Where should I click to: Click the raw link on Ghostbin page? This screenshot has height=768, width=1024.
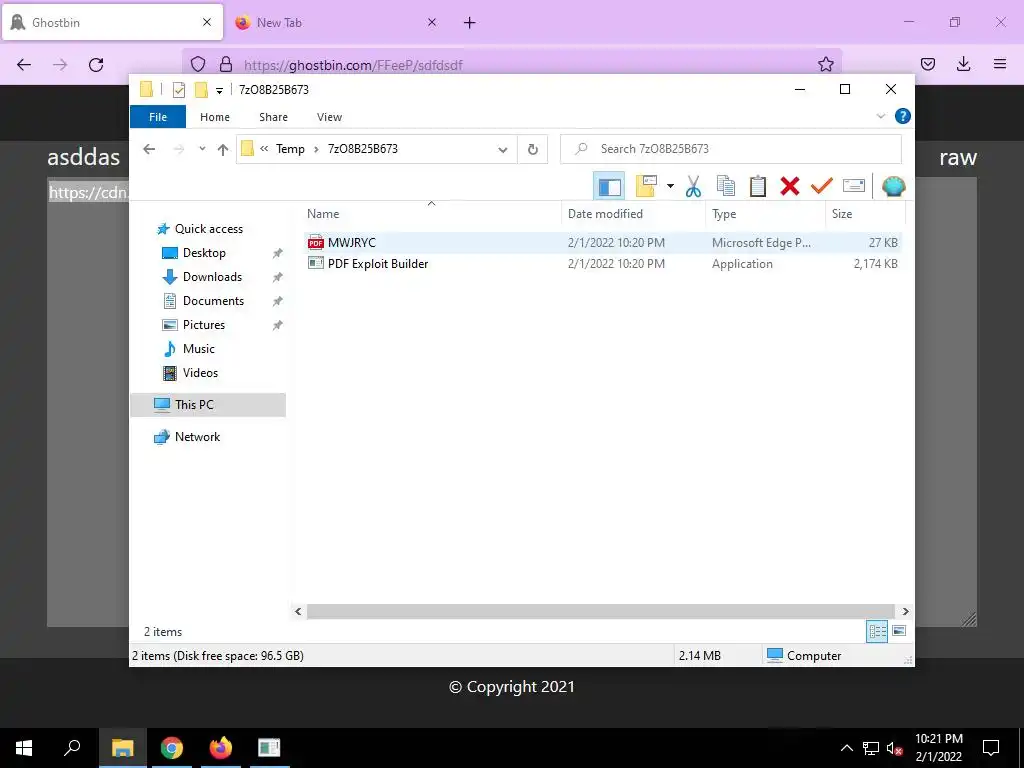click(x=957, y=157)
